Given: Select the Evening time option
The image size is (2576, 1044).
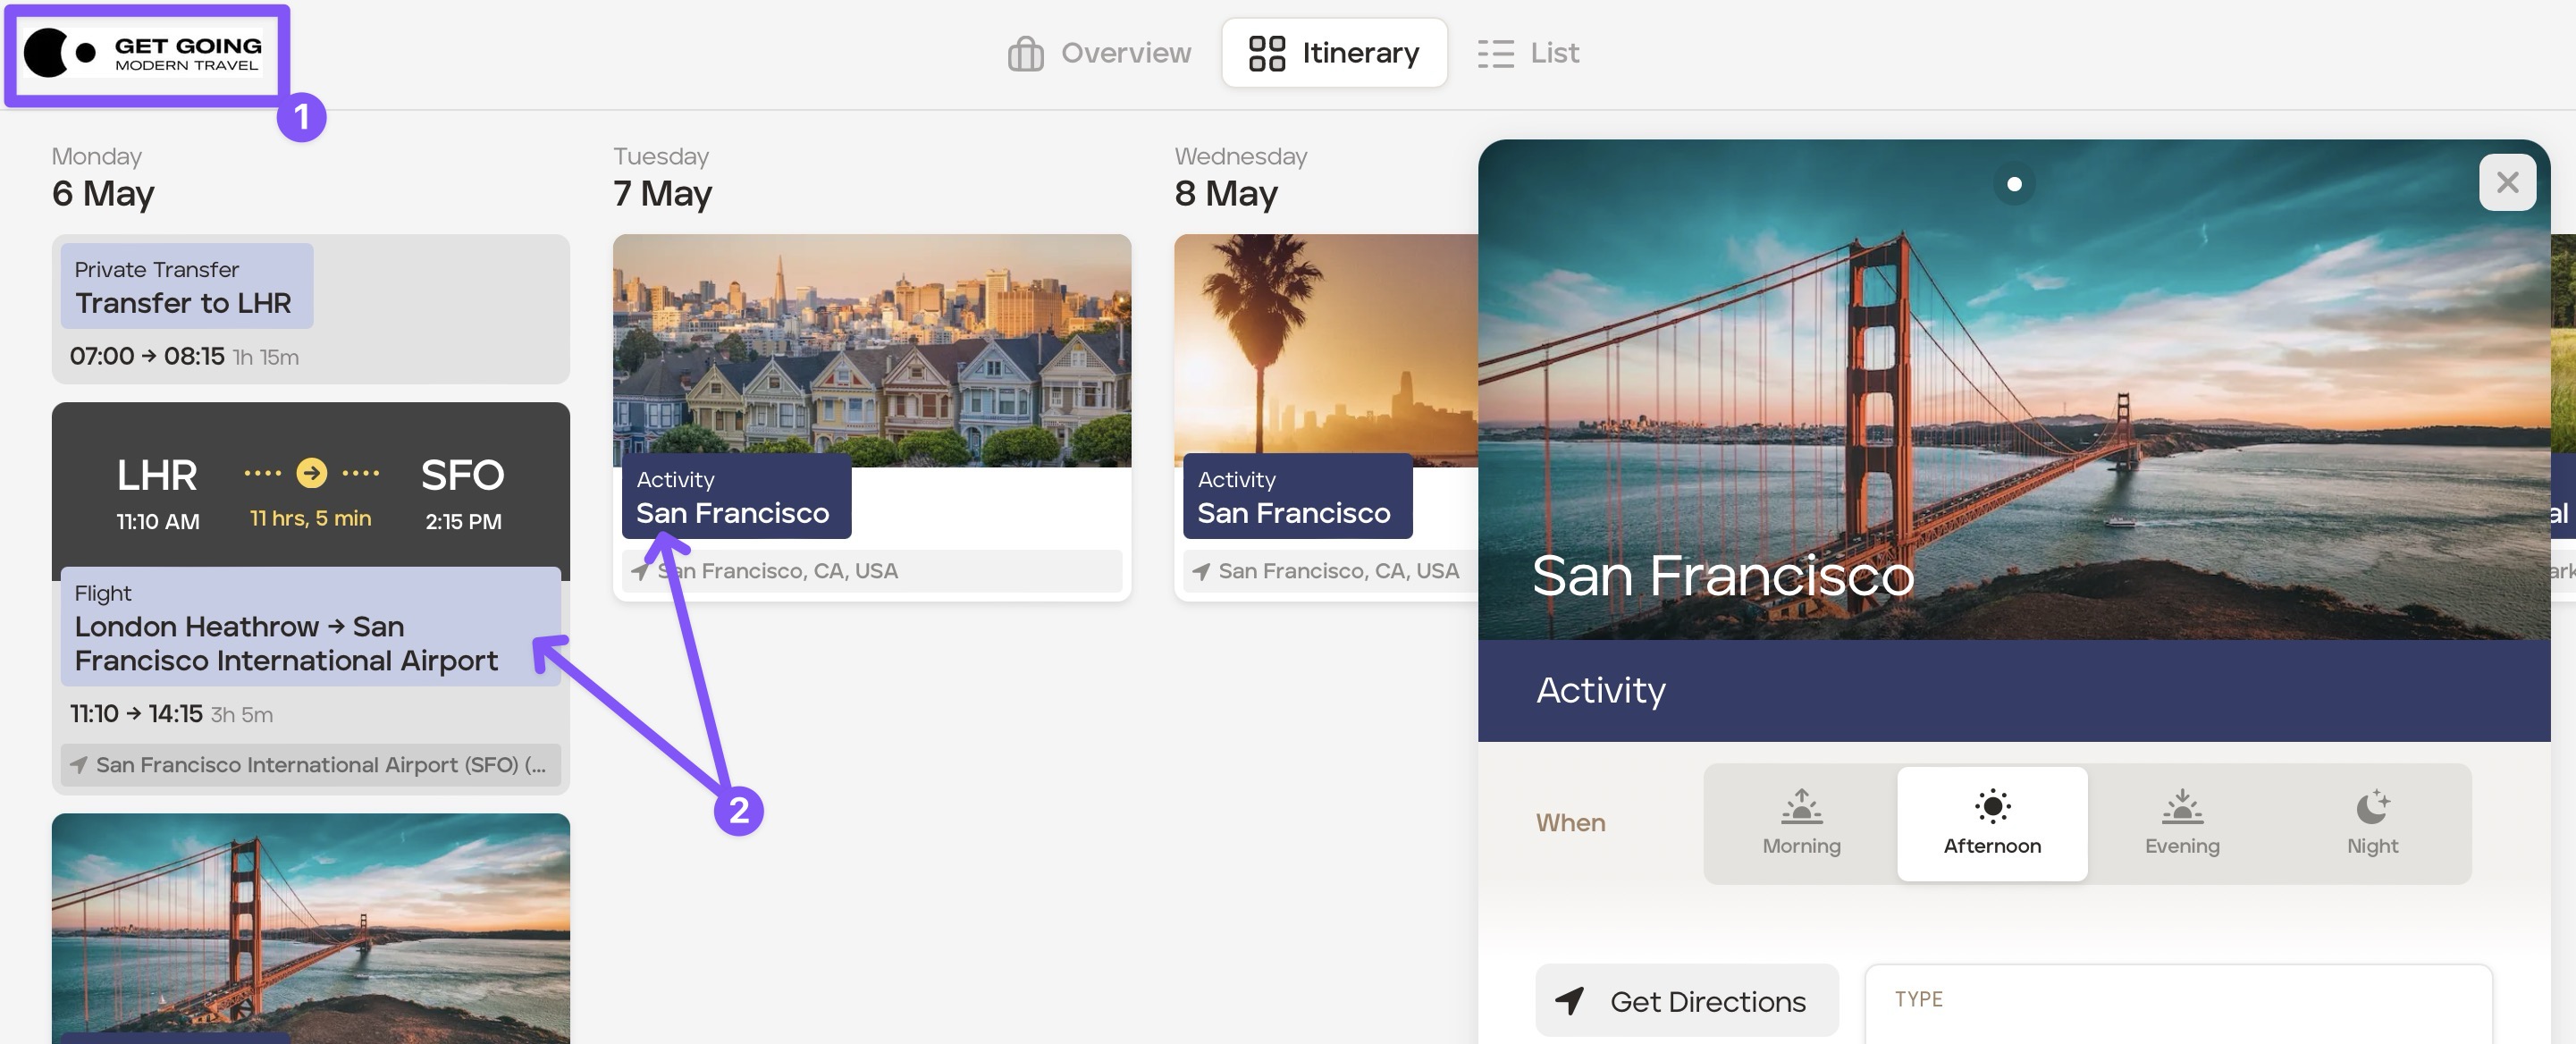Looking at the screenshot, I should click(2181, 823).
